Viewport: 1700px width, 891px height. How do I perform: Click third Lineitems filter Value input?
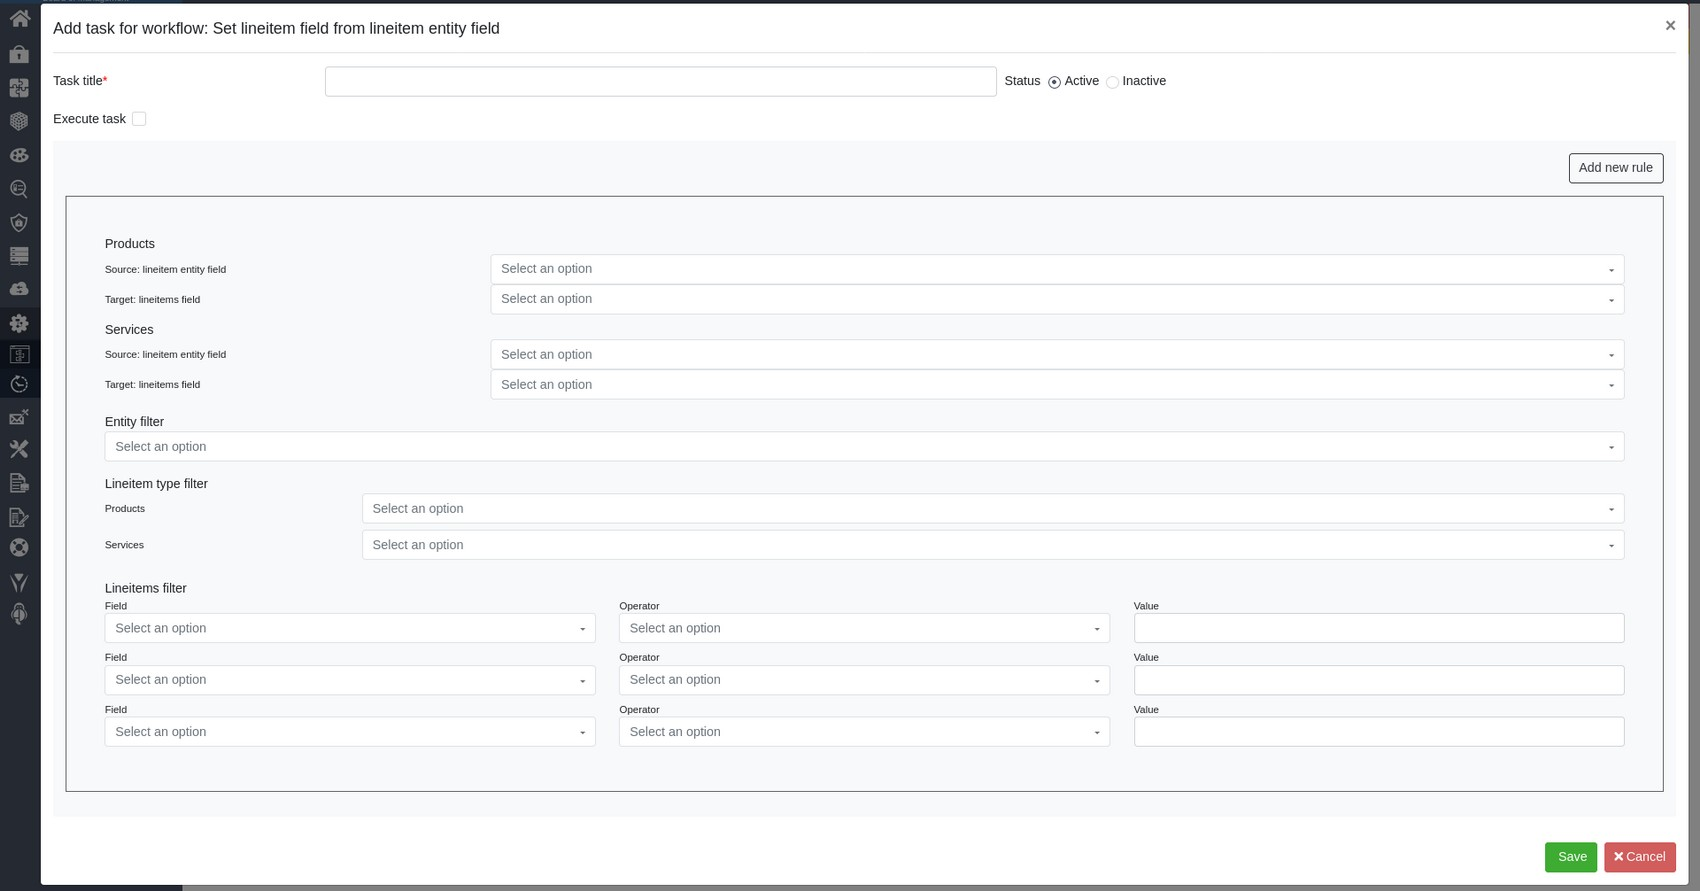(1379, 732)
